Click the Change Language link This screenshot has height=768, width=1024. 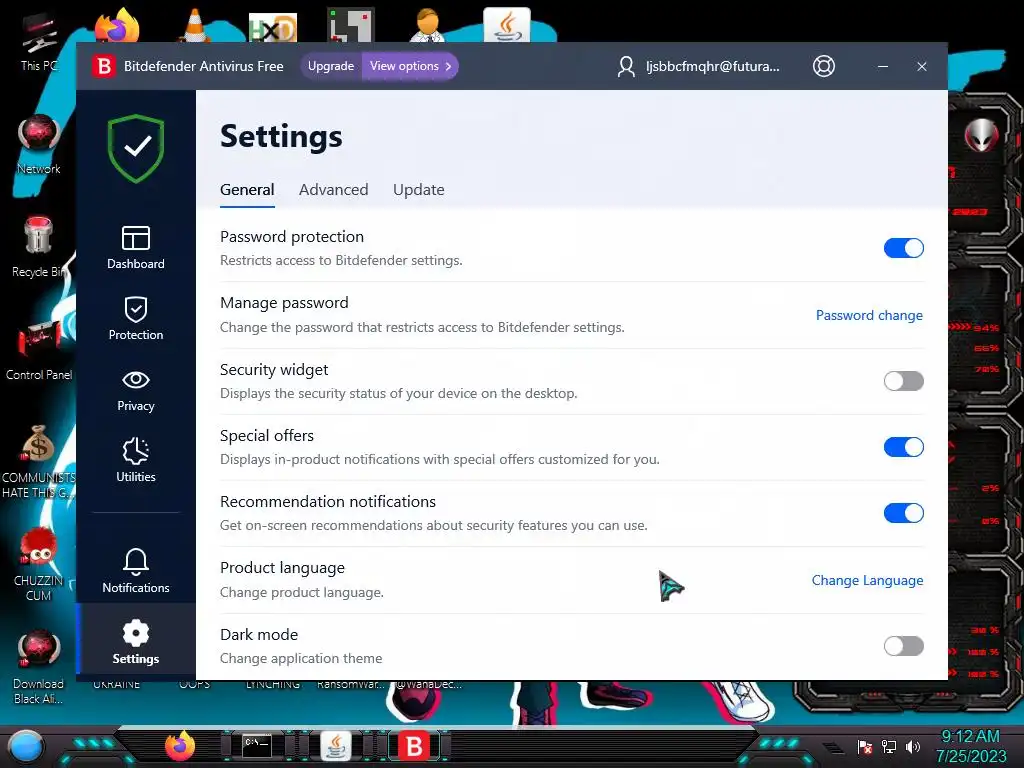[867, 581]
